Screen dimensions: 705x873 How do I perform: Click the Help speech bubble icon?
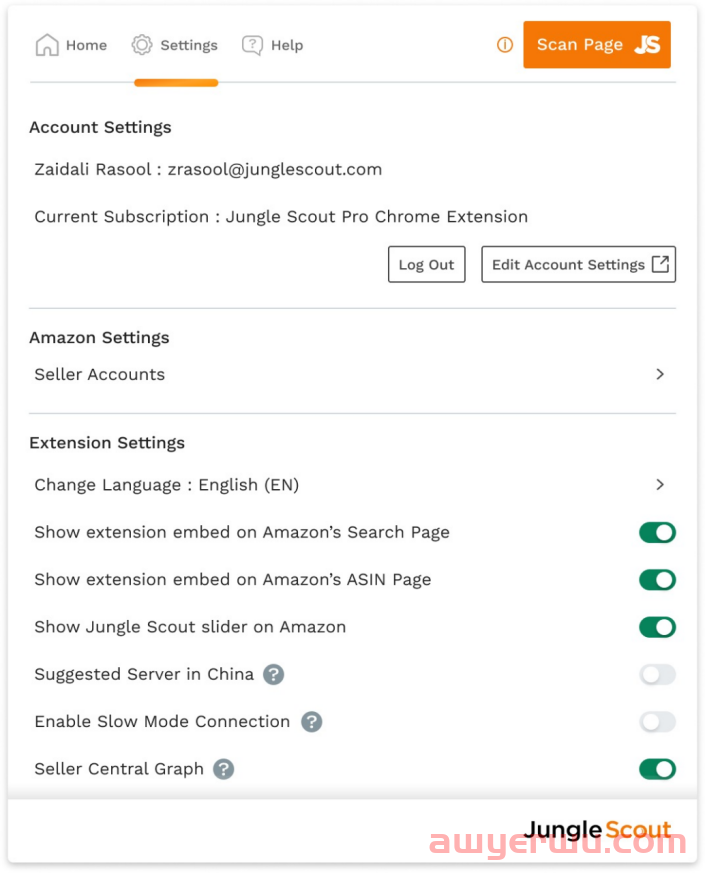coord(252,45)
